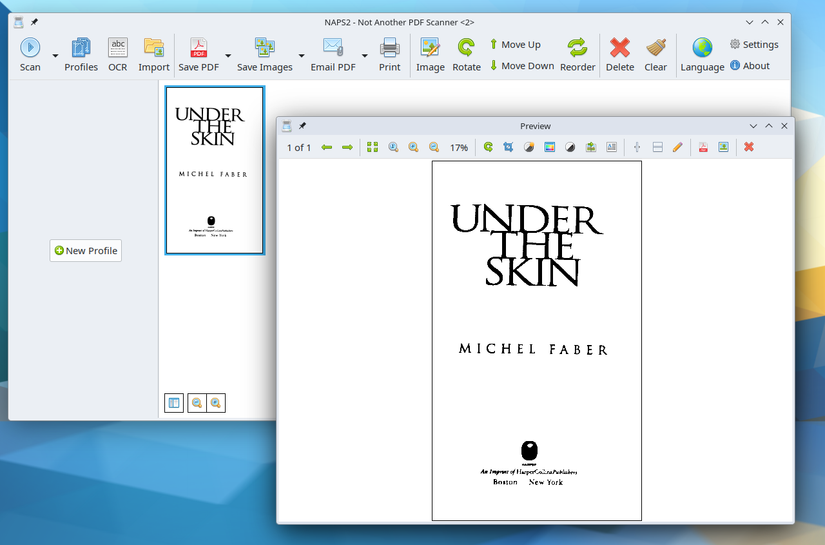The image size is (825, 545).
Task: Zoom in on the Preview page
Action: pyautogui.click(x=414, y=147)
